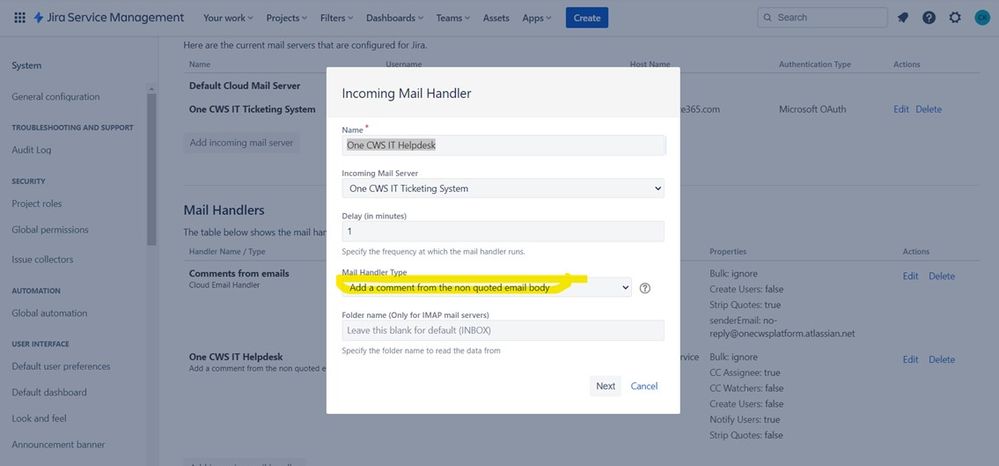This screenshot has width=999, height=466.
Task: Click the Microsoft OAuth authentication cell
Action: click(812, 110)
